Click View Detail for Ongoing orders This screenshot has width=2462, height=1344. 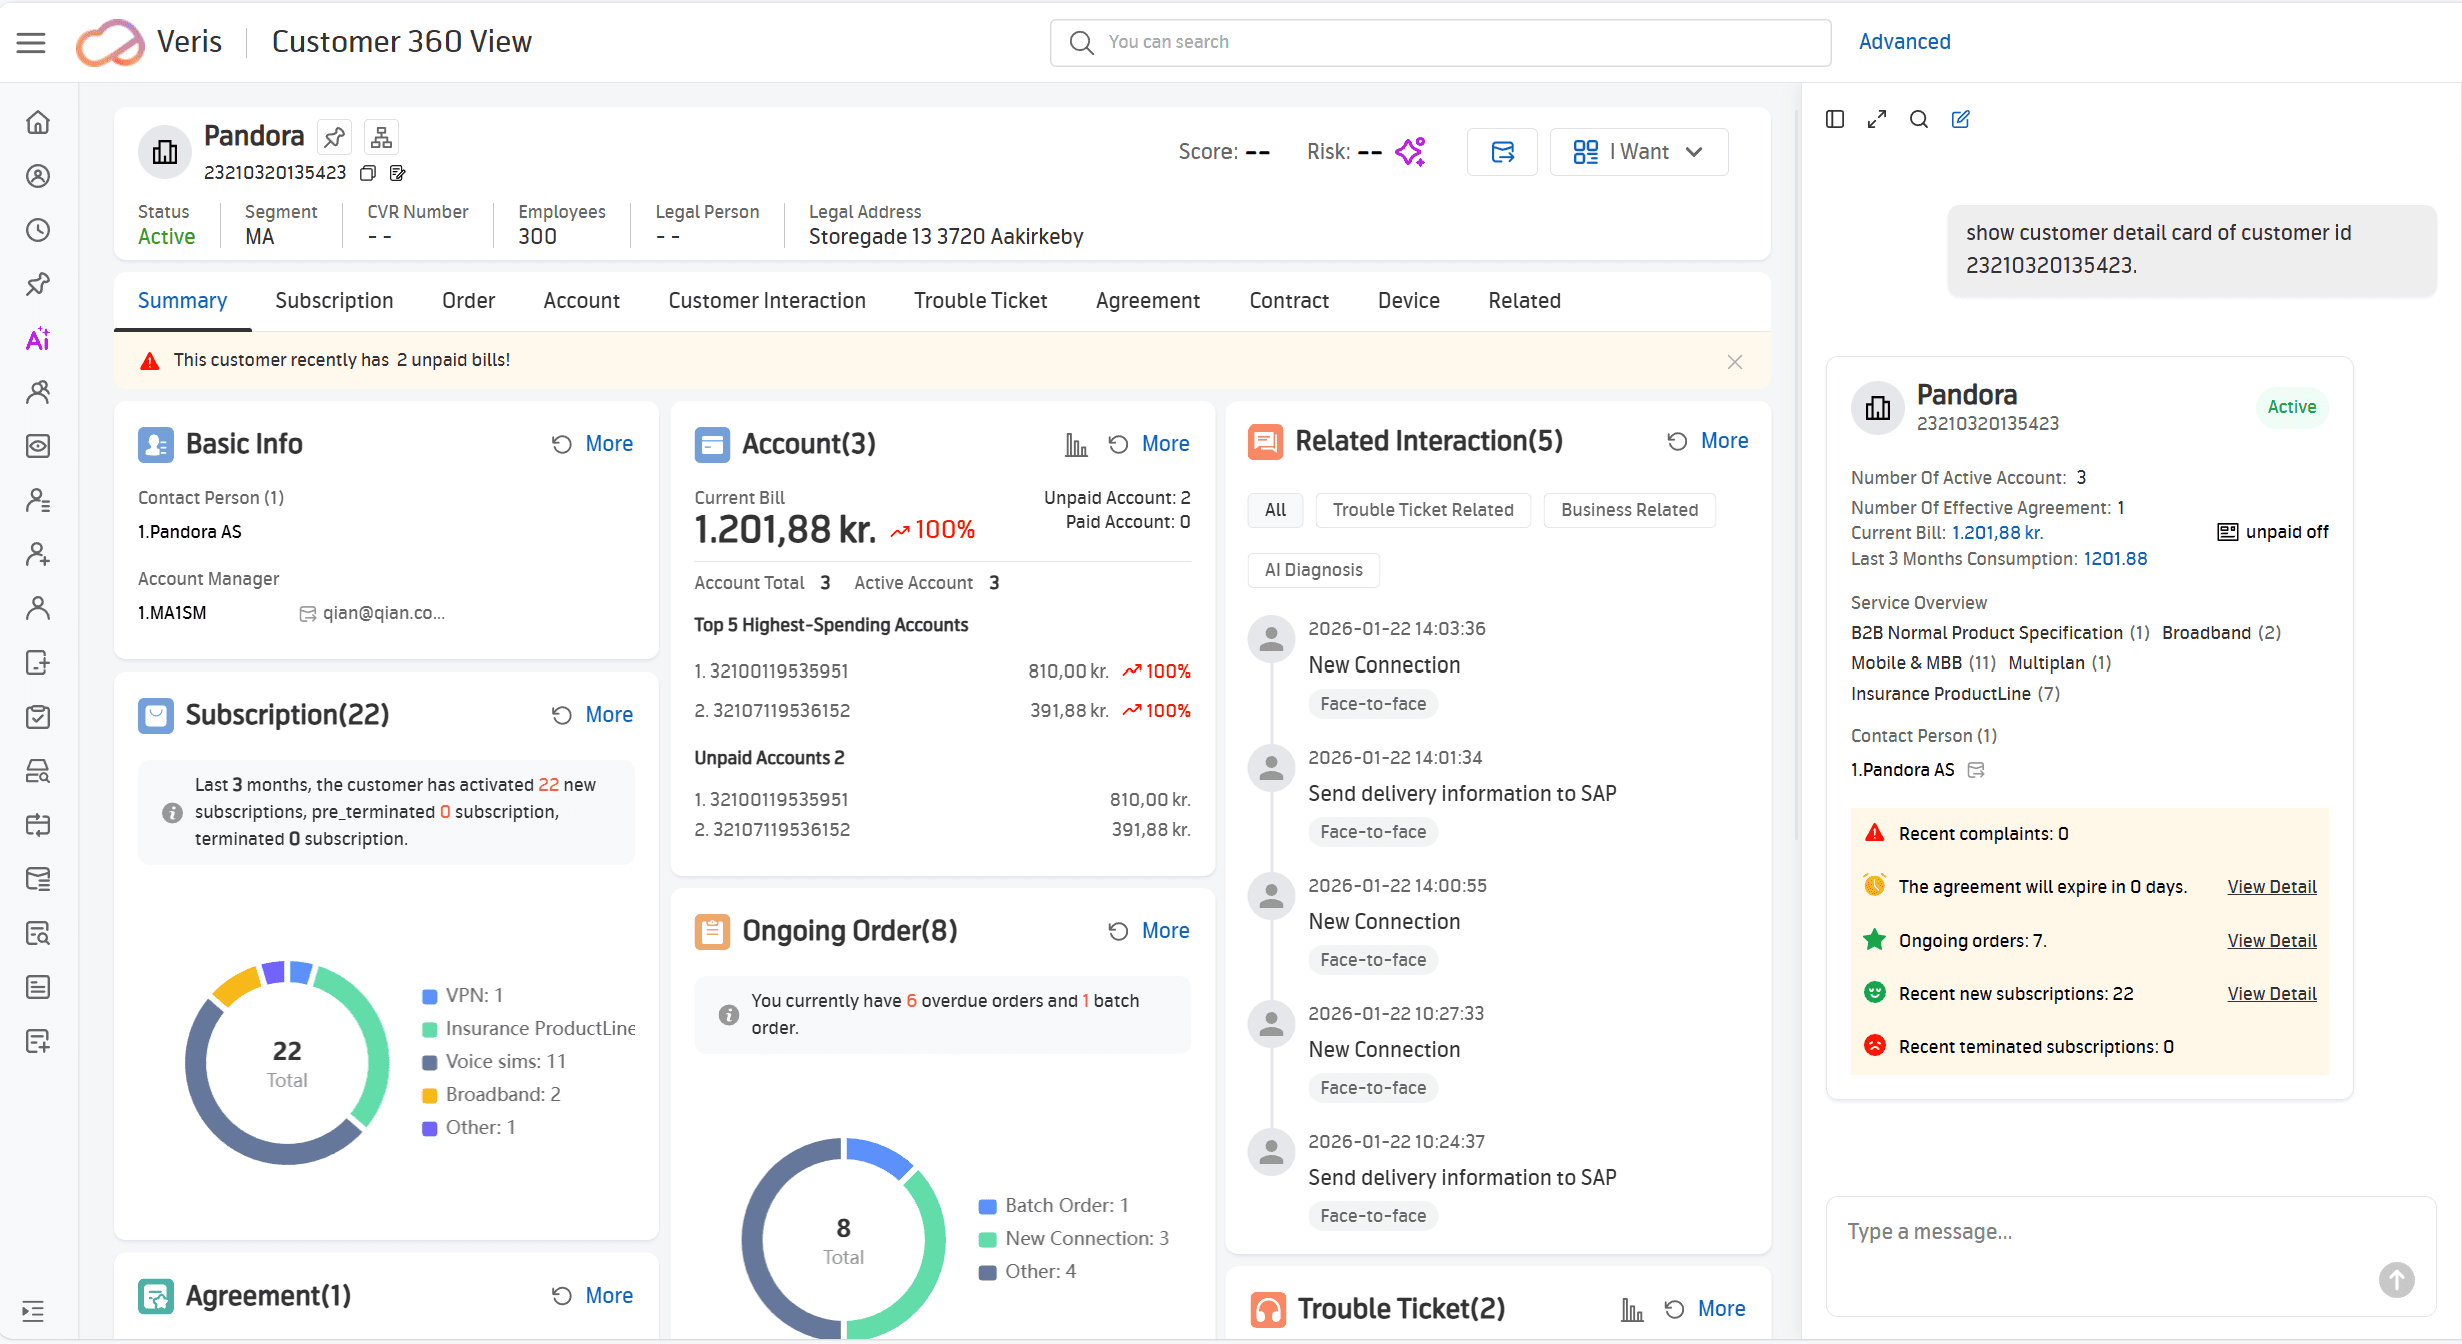[x=2271, y=941]
